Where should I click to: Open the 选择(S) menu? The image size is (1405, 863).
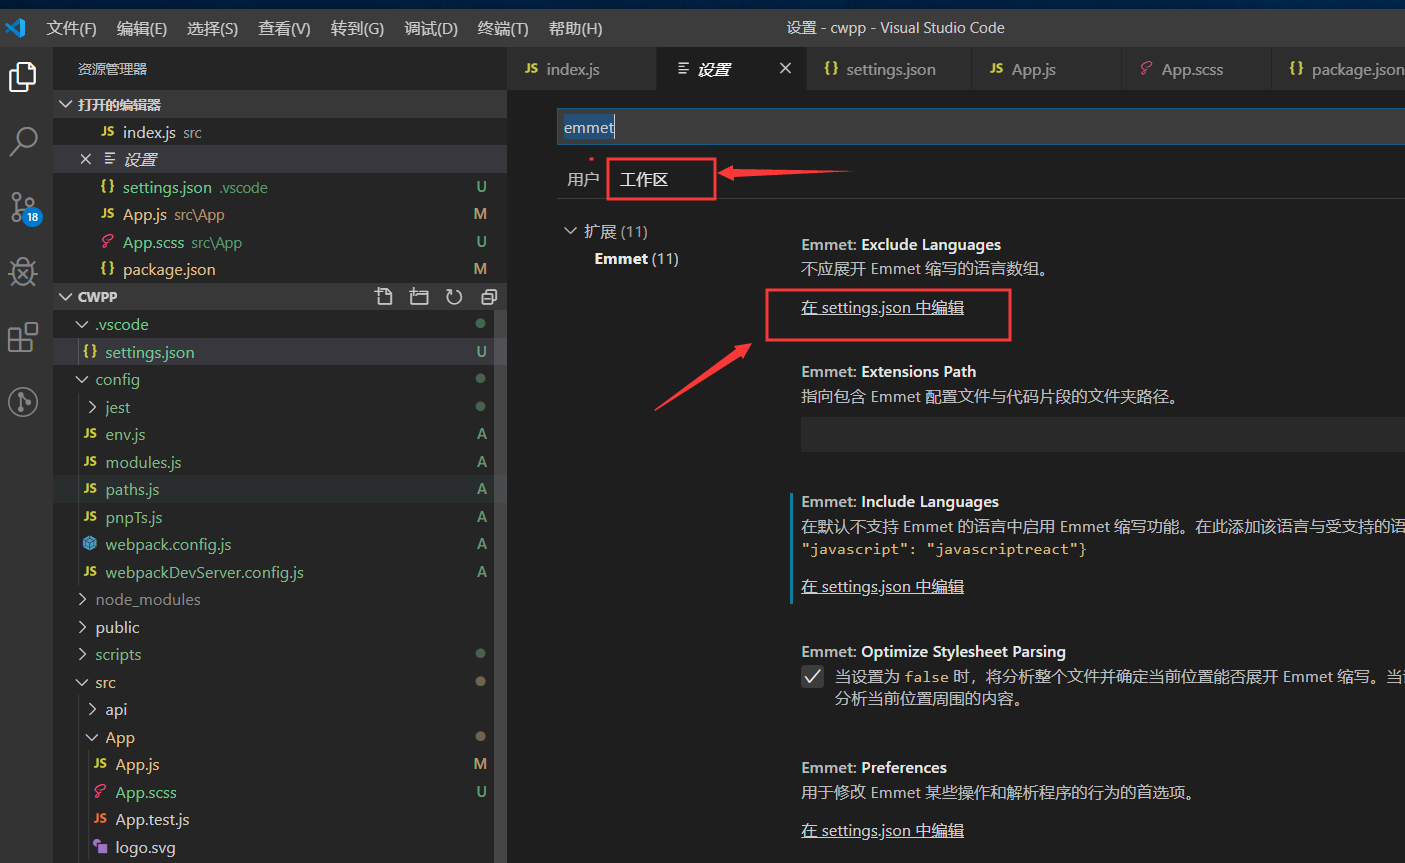coord(213,28)
